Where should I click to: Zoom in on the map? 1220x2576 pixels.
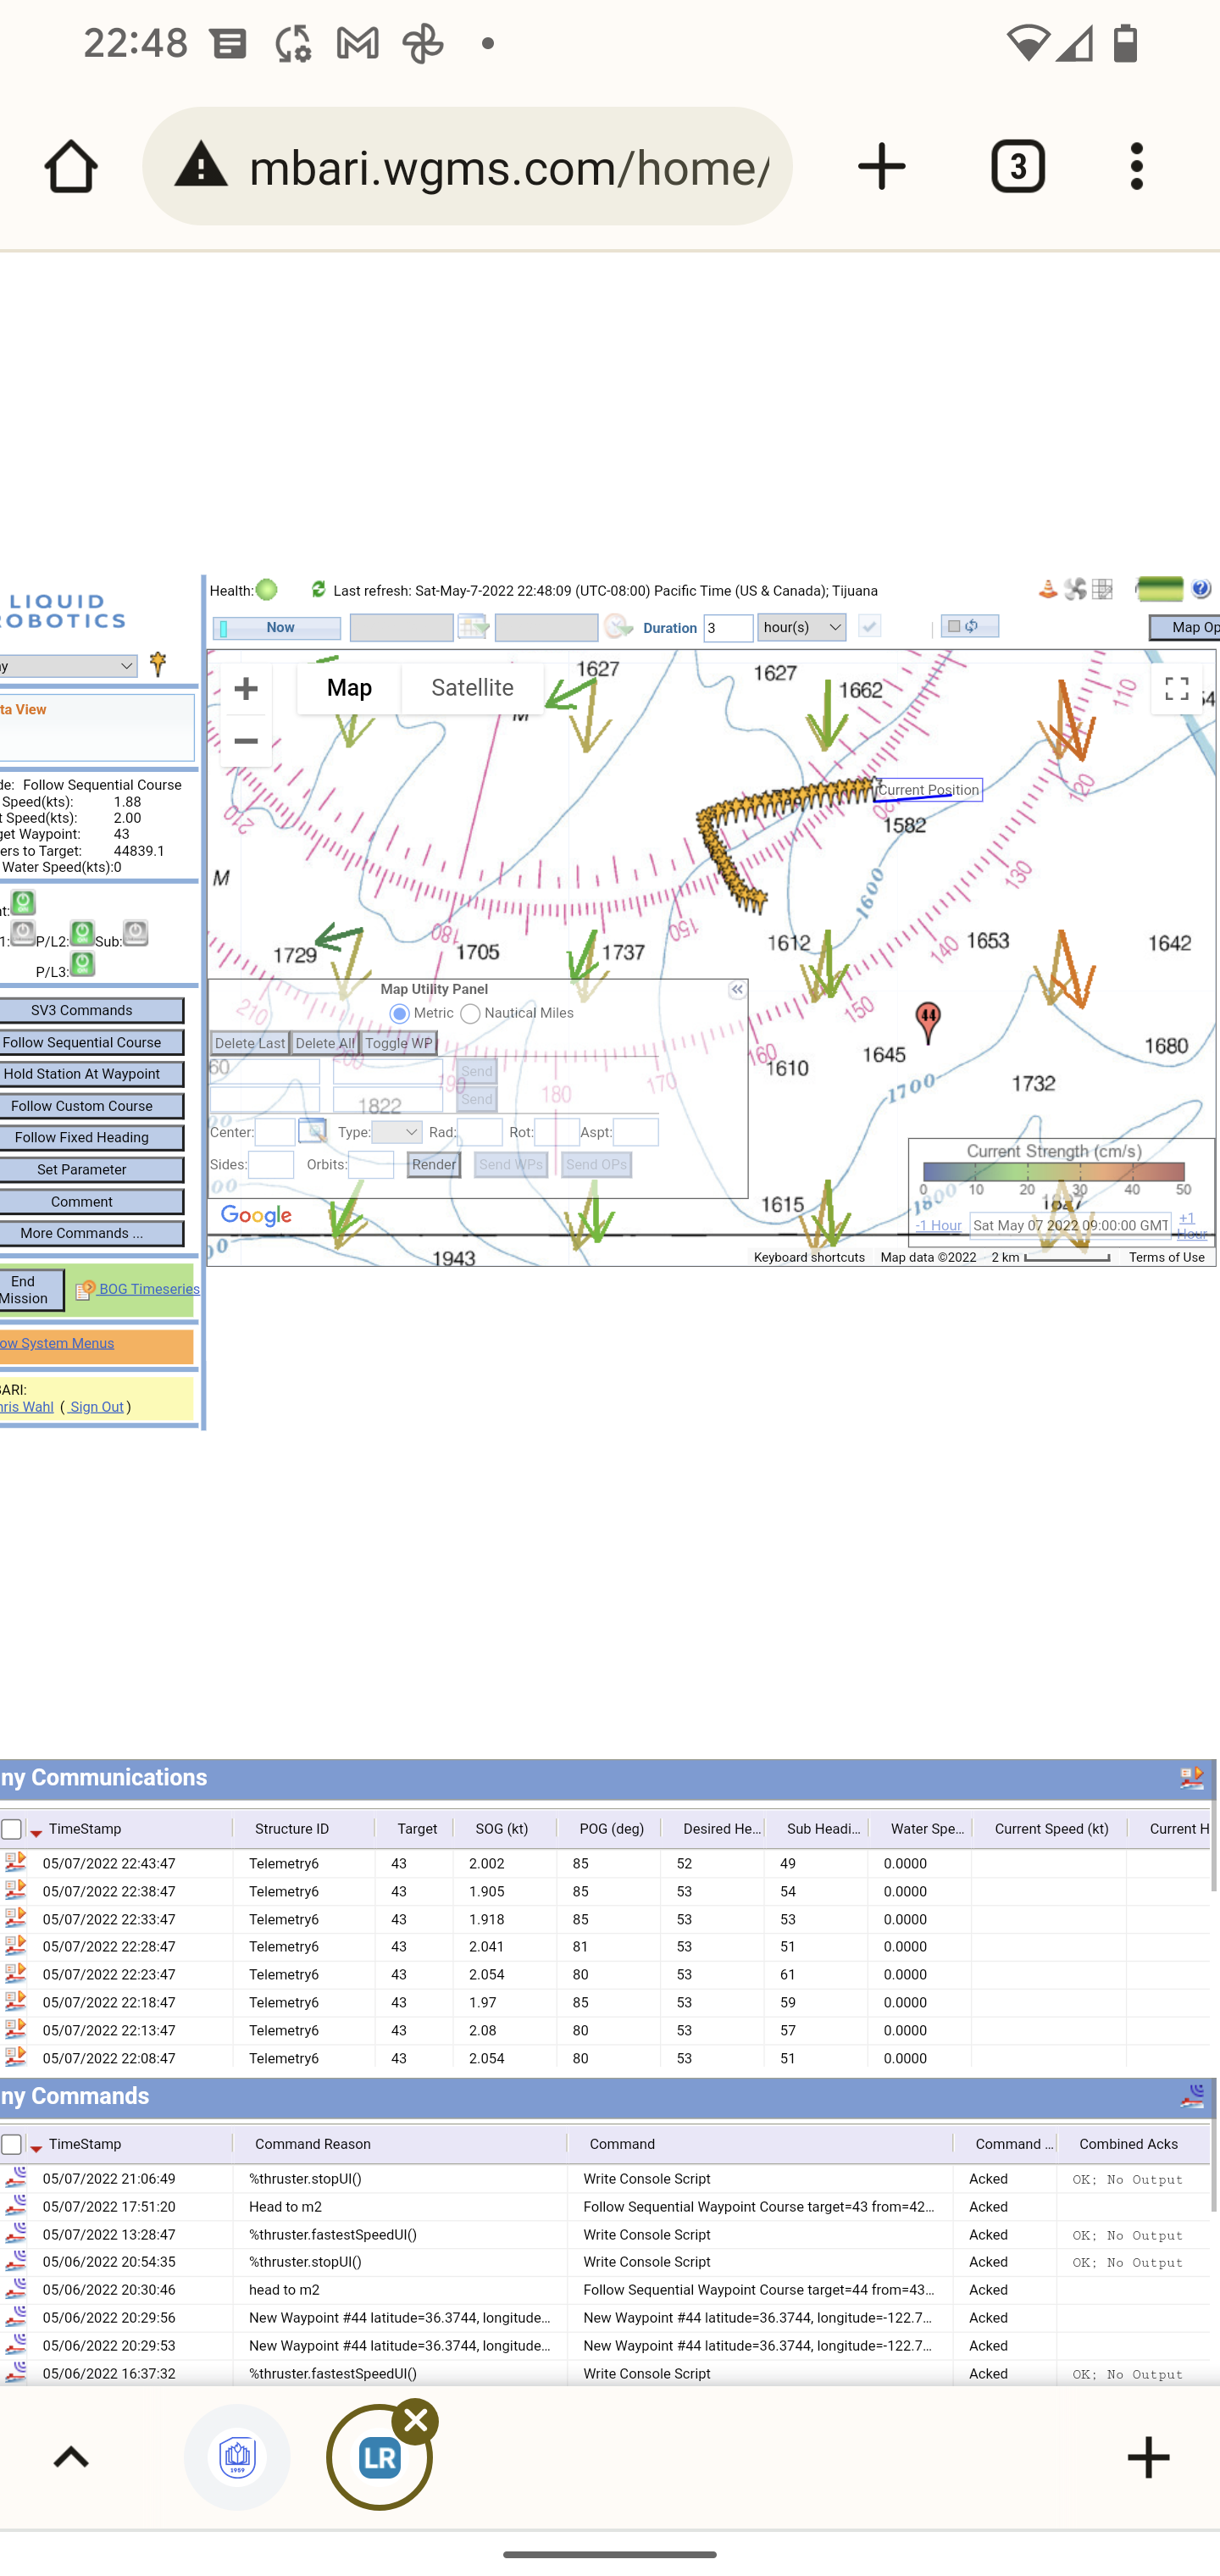(x=246, y=688)
